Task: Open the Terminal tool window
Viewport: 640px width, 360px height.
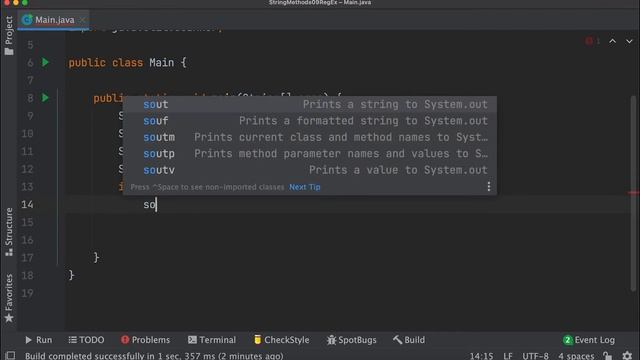Action: point(211,340)
